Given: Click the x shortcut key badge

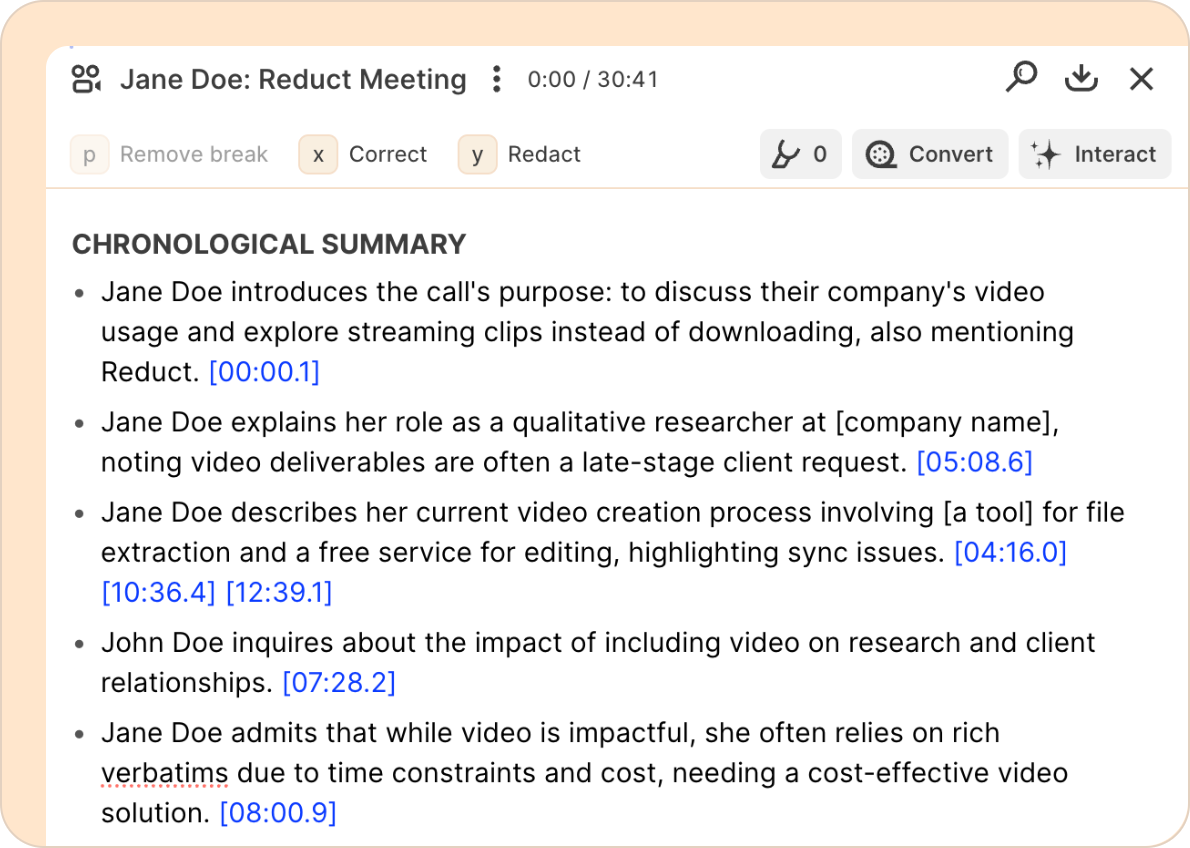Looking at the screenshot, I should [318, 155].
